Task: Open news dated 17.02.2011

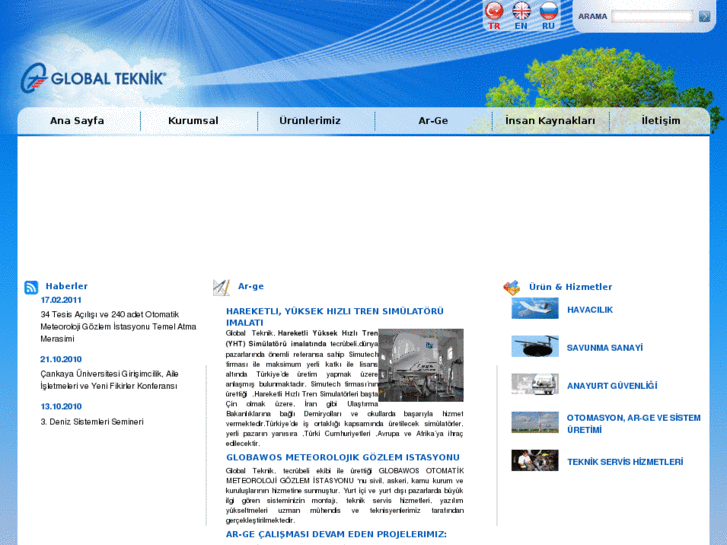Action: [61, 300]
